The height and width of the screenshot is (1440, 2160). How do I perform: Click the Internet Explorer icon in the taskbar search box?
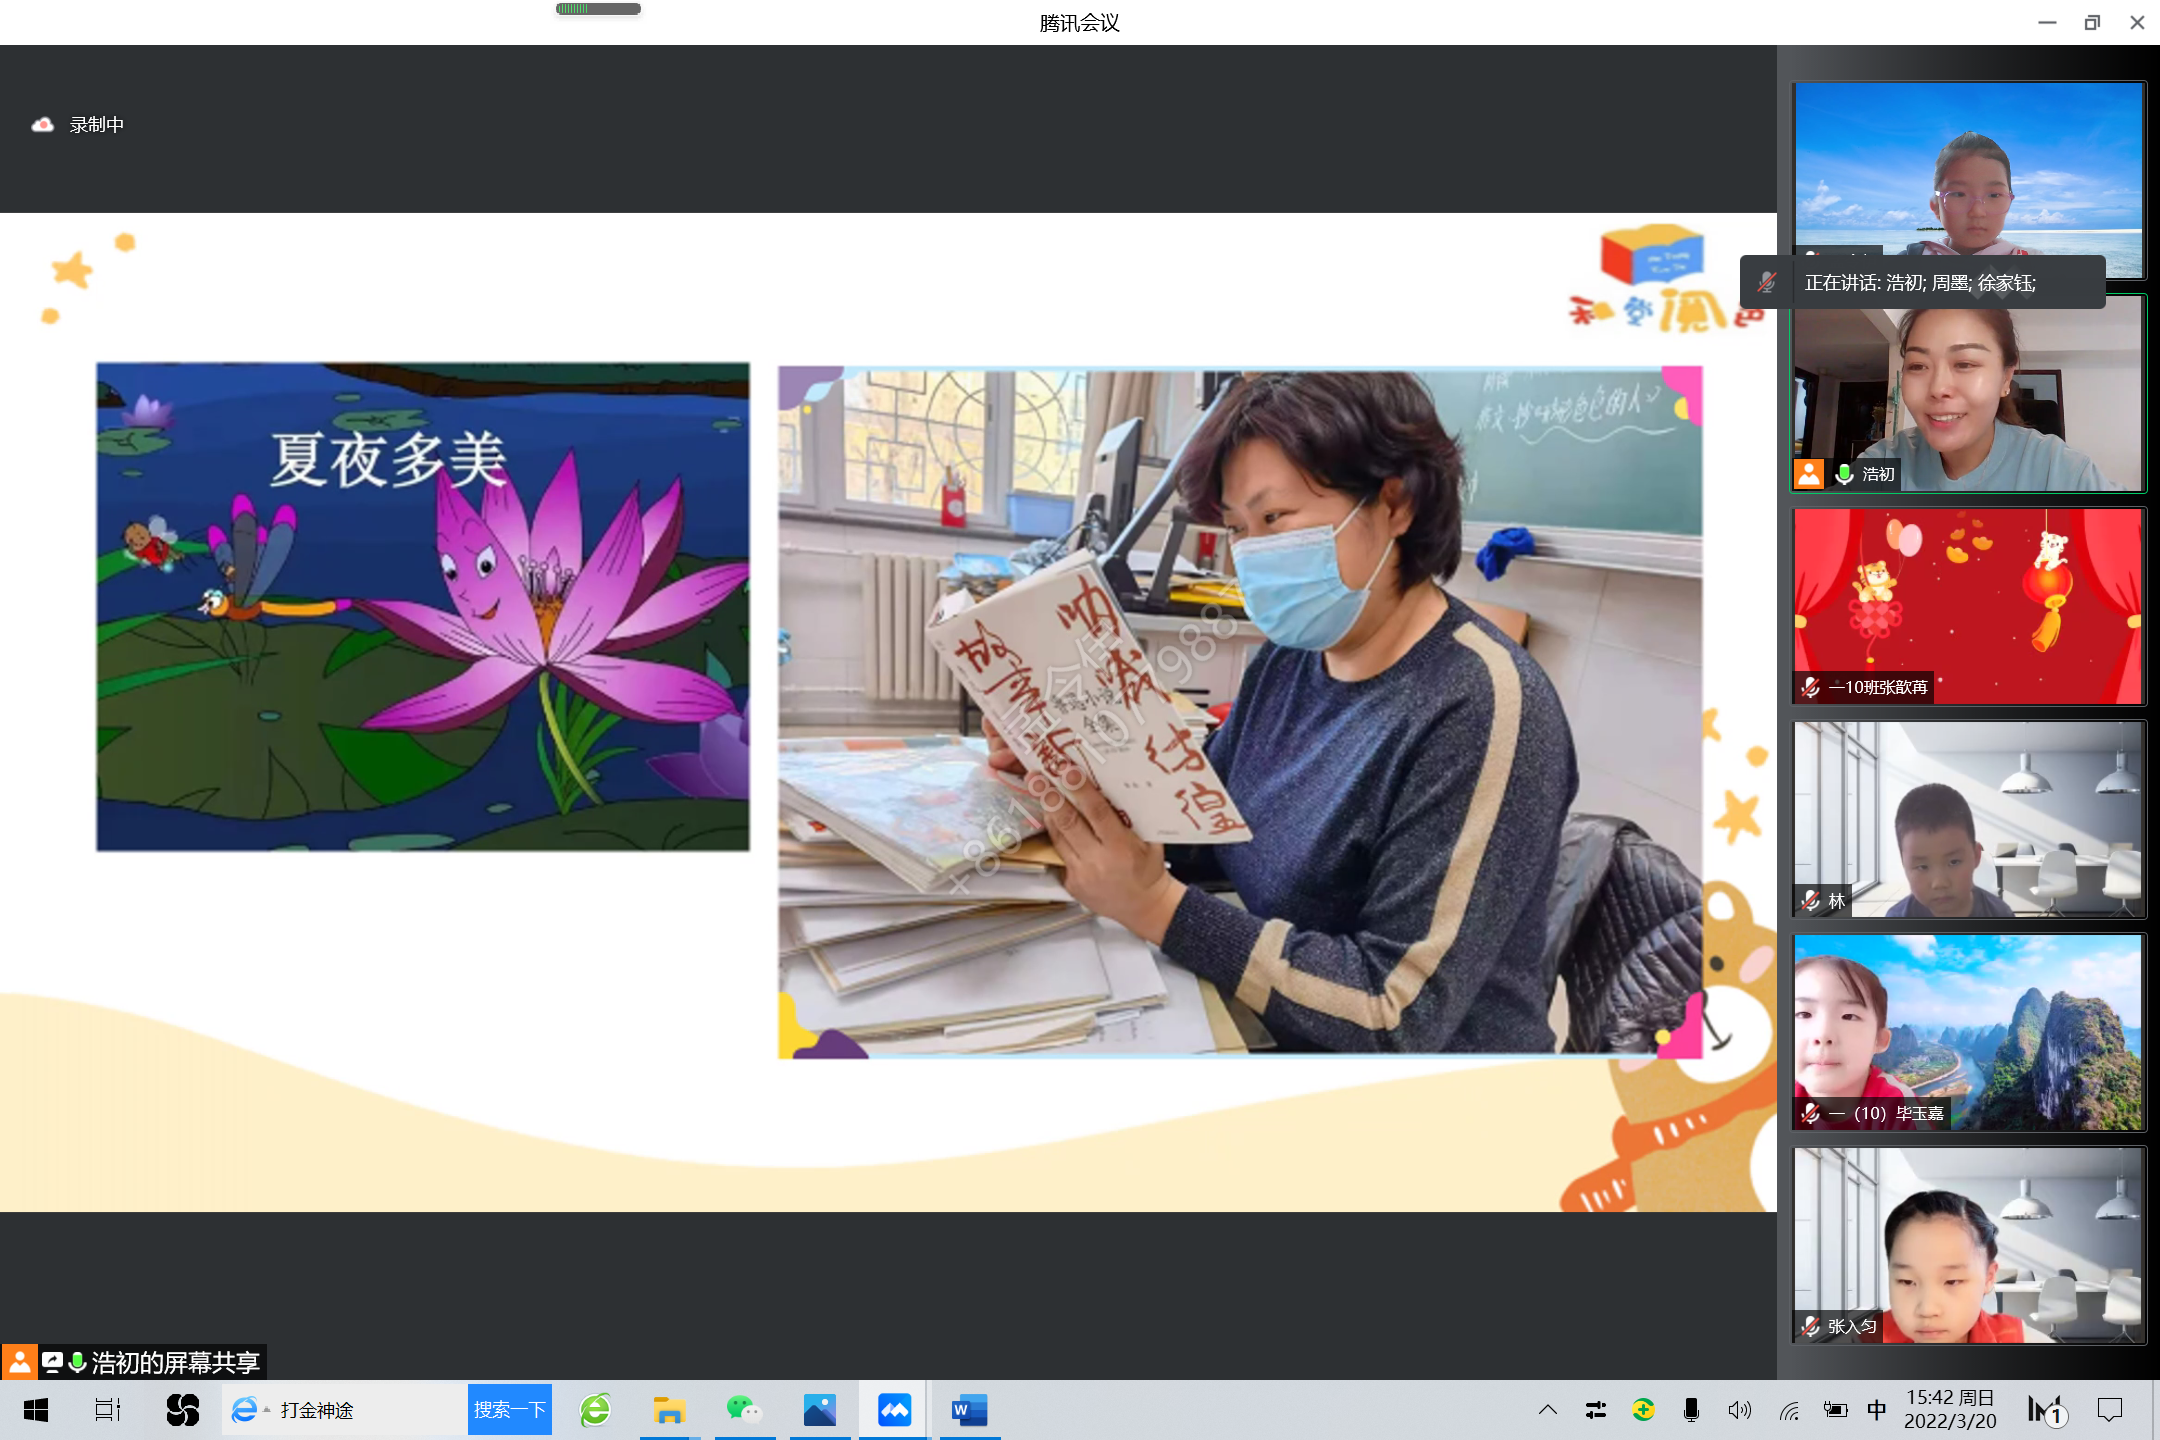[x=244, y=1410]
